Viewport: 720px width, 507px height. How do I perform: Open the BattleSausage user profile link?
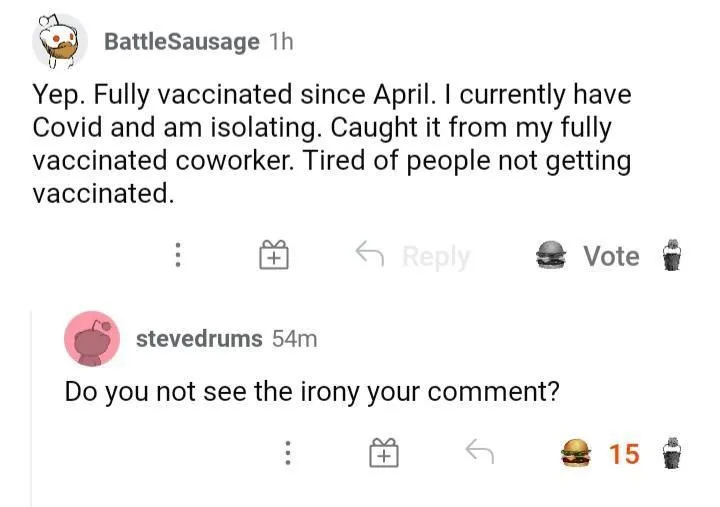point(181,42)
